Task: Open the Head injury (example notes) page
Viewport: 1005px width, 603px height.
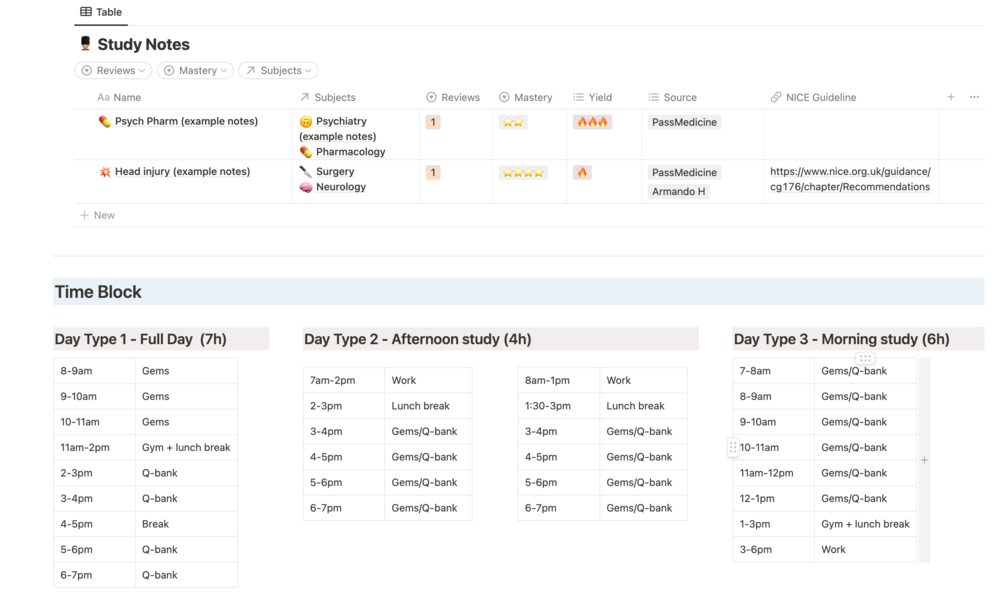Action: (183, 171)
